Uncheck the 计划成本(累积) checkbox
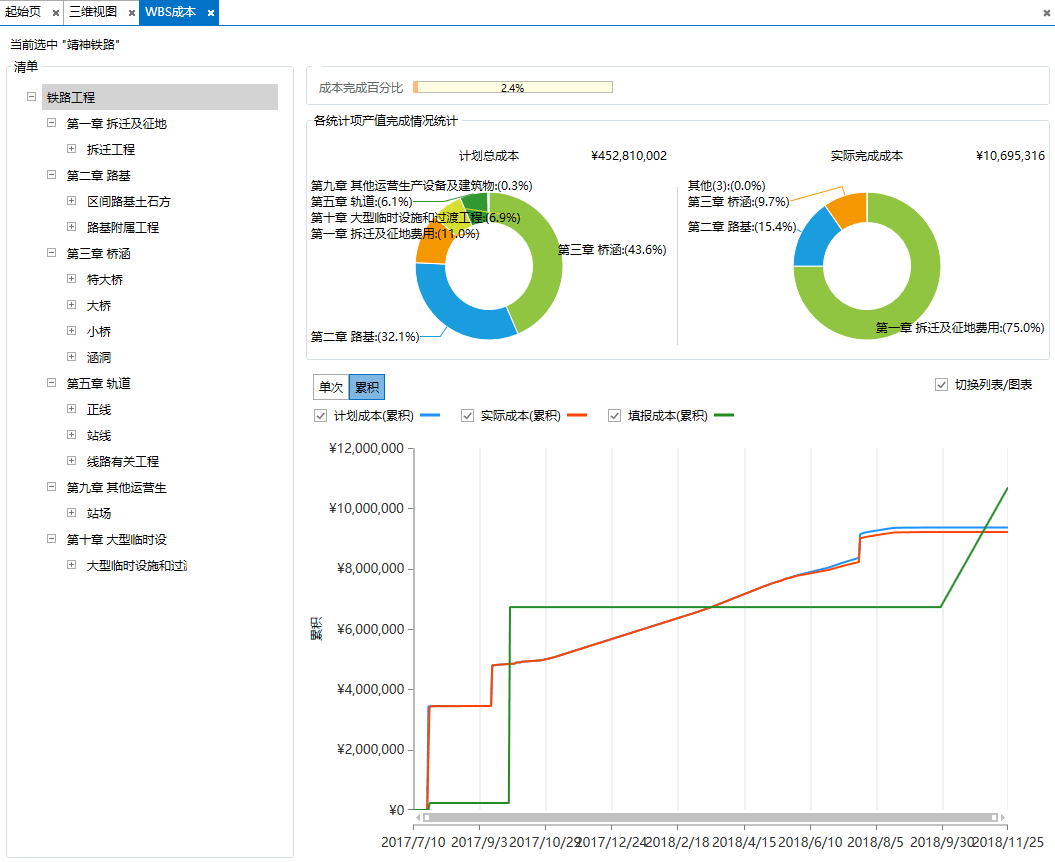 pos(320,416)
